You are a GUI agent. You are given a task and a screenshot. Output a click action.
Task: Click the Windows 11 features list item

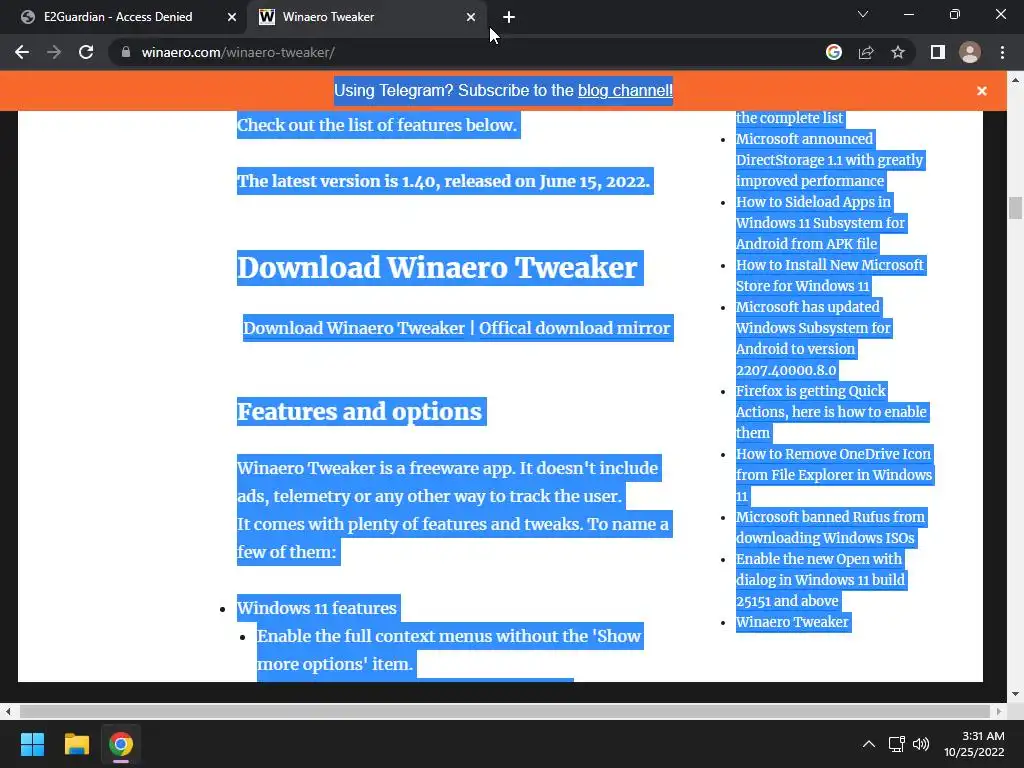(317, 608)
